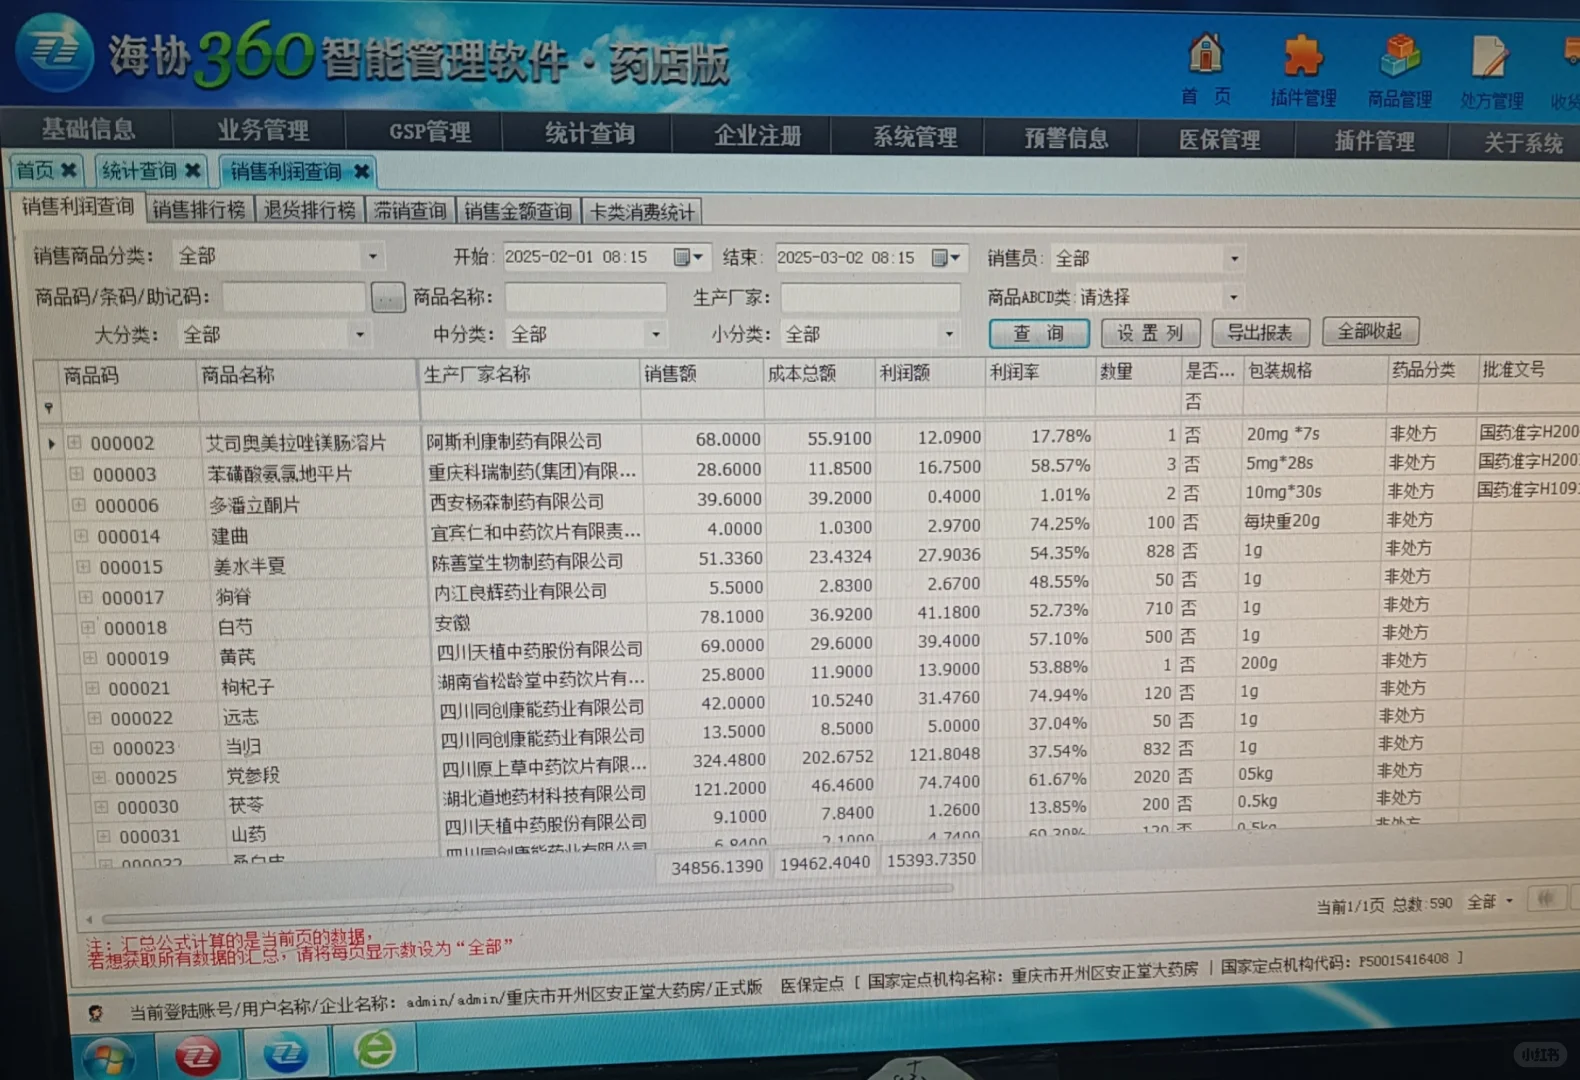Click the 导出报表 button
This screenshot has width=1580, height=1080.
tap(1259, 332)
